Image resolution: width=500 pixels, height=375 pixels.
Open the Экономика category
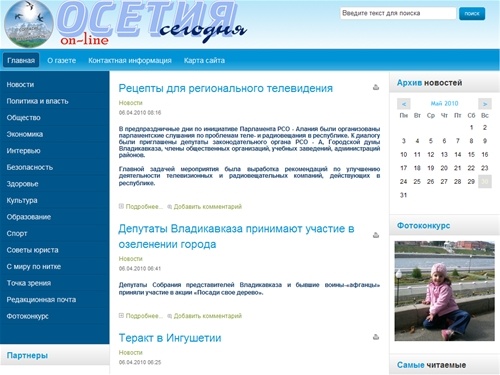[25, 134]
